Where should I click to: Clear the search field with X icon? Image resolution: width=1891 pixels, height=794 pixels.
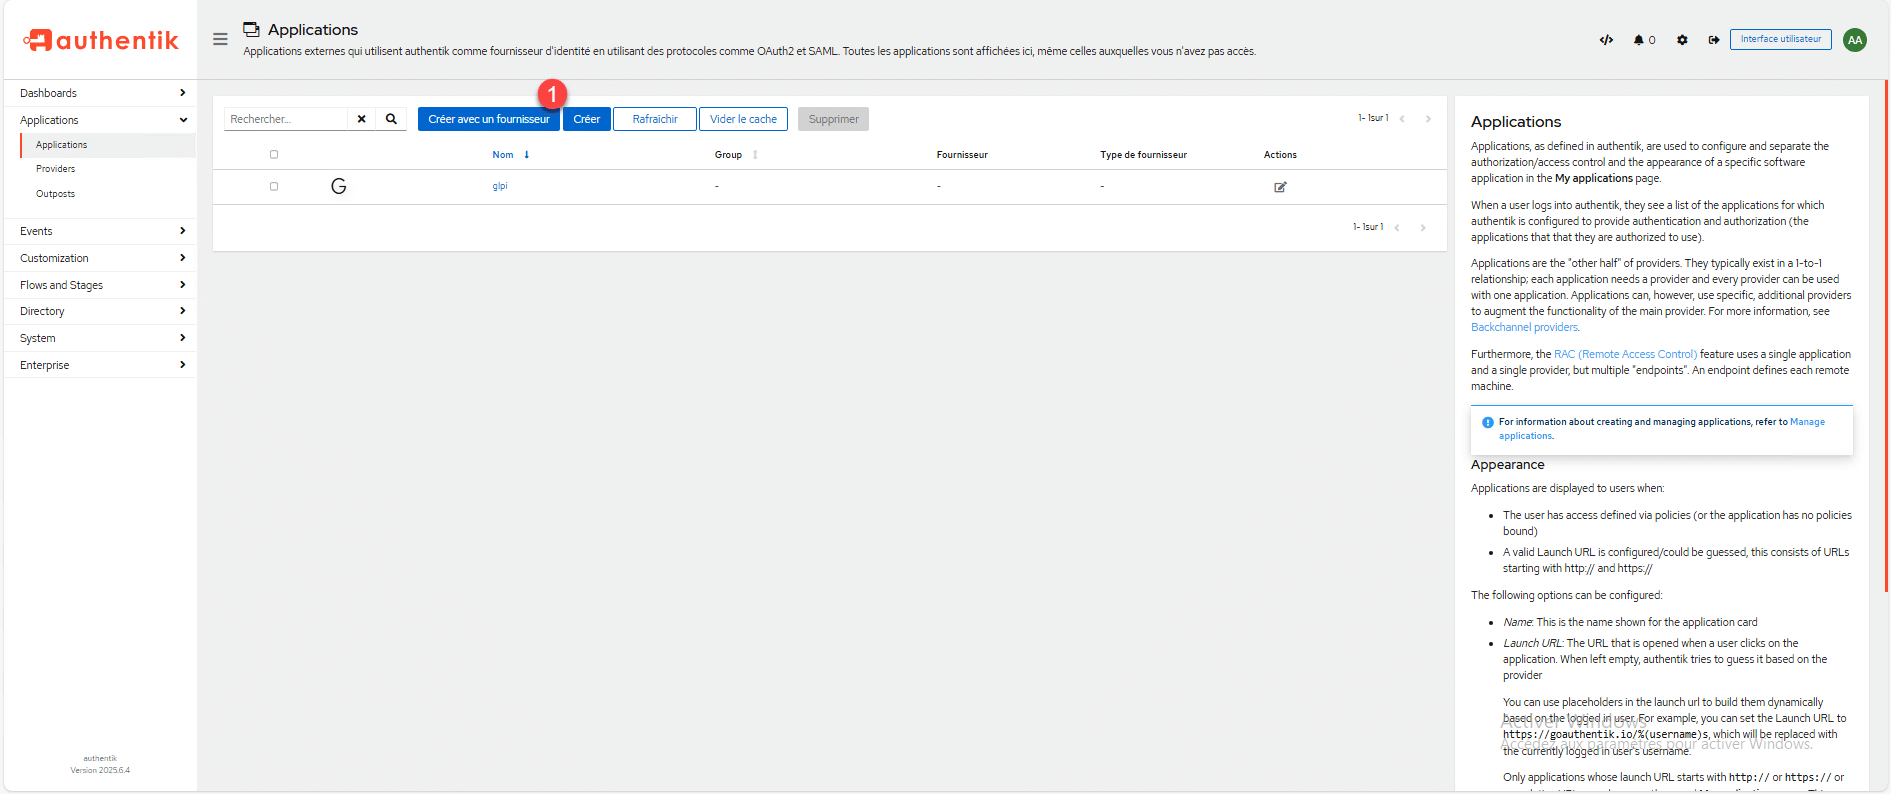(x=361, y=119)
